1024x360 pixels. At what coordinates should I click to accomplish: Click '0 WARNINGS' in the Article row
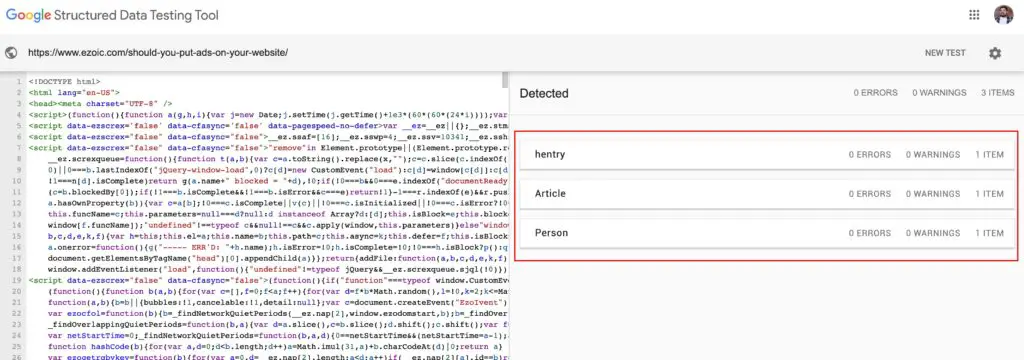click(933, 194)
